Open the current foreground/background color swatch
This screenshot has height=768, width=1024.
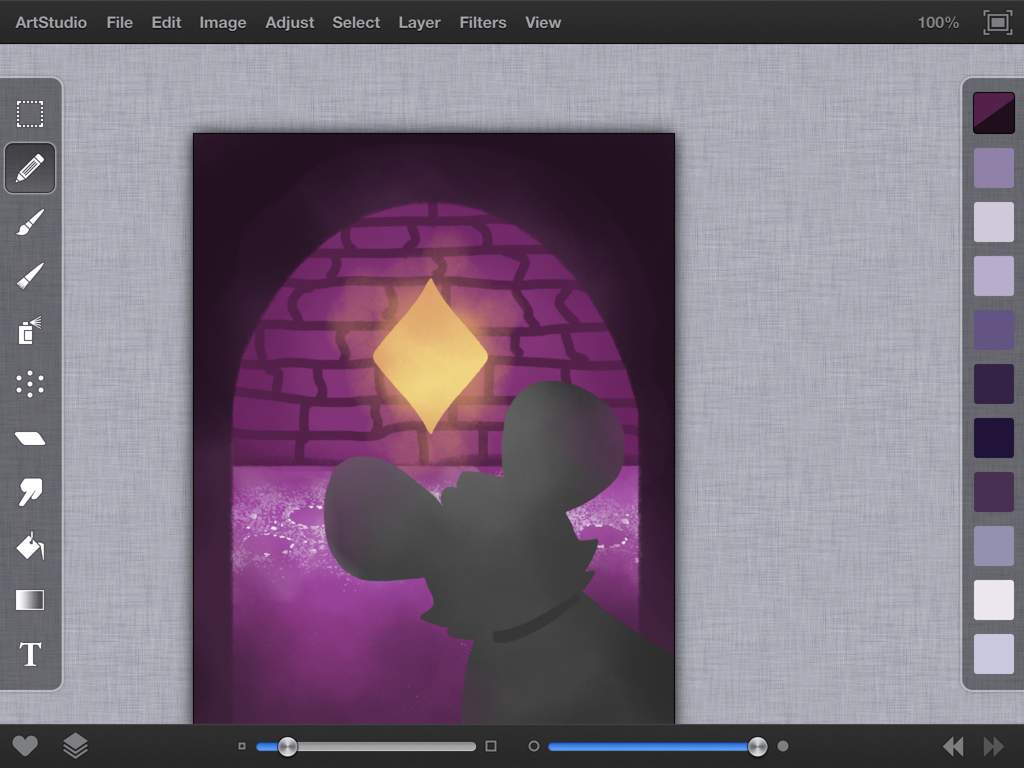[993, 113]
